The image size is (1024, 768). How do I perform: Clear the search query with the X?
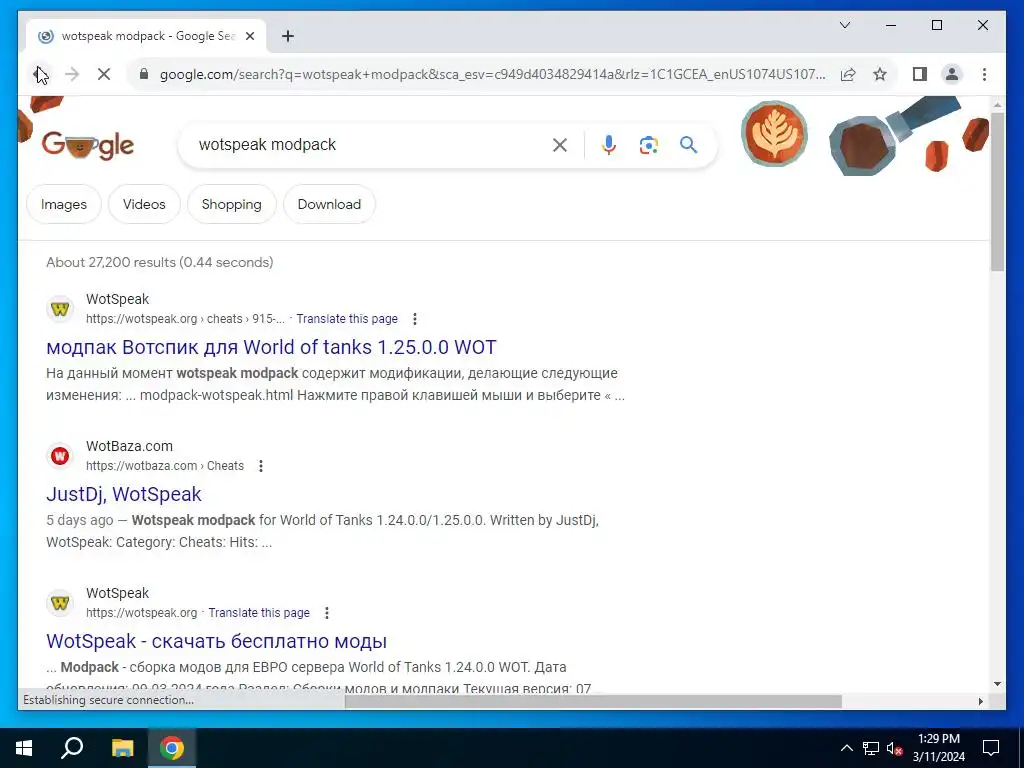coord(560,145)
